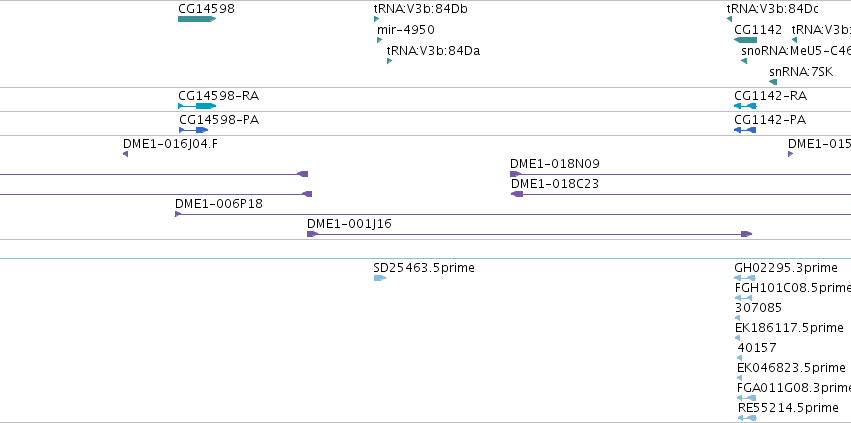
Task: Click the RE55214.5prime EST glyph
Action: tap(747, 418)
